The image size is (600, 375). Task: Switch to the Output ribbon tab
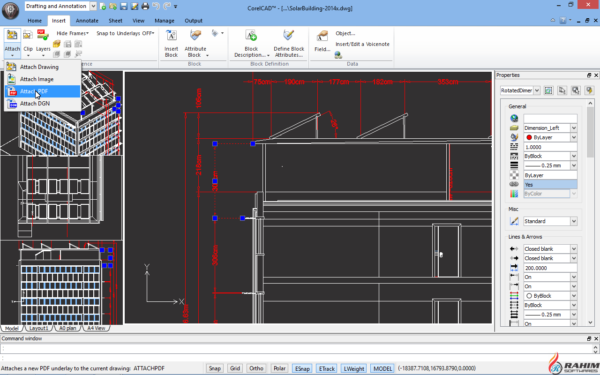tap(193, 21)
